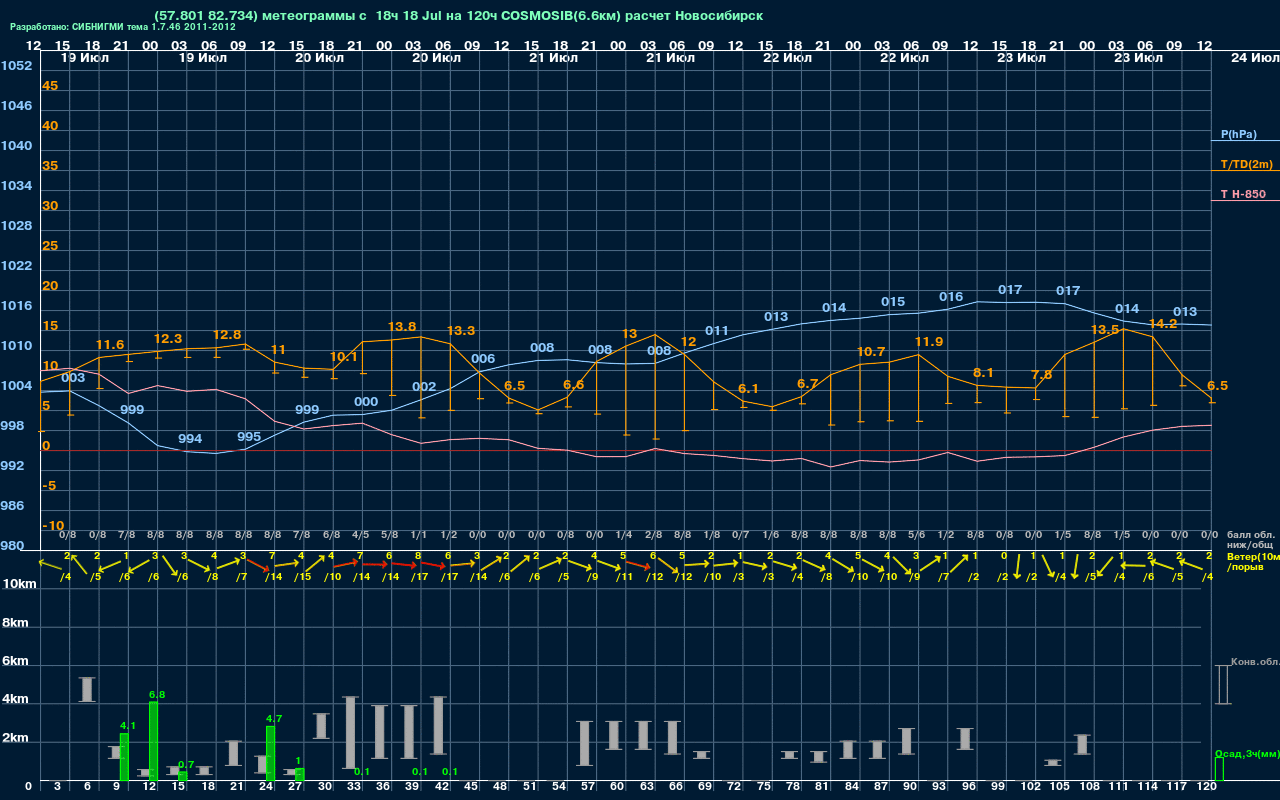Click the -10 temperature axis label
The height and width of the screenshot is (800, 1280).
(x=53, y=526)
